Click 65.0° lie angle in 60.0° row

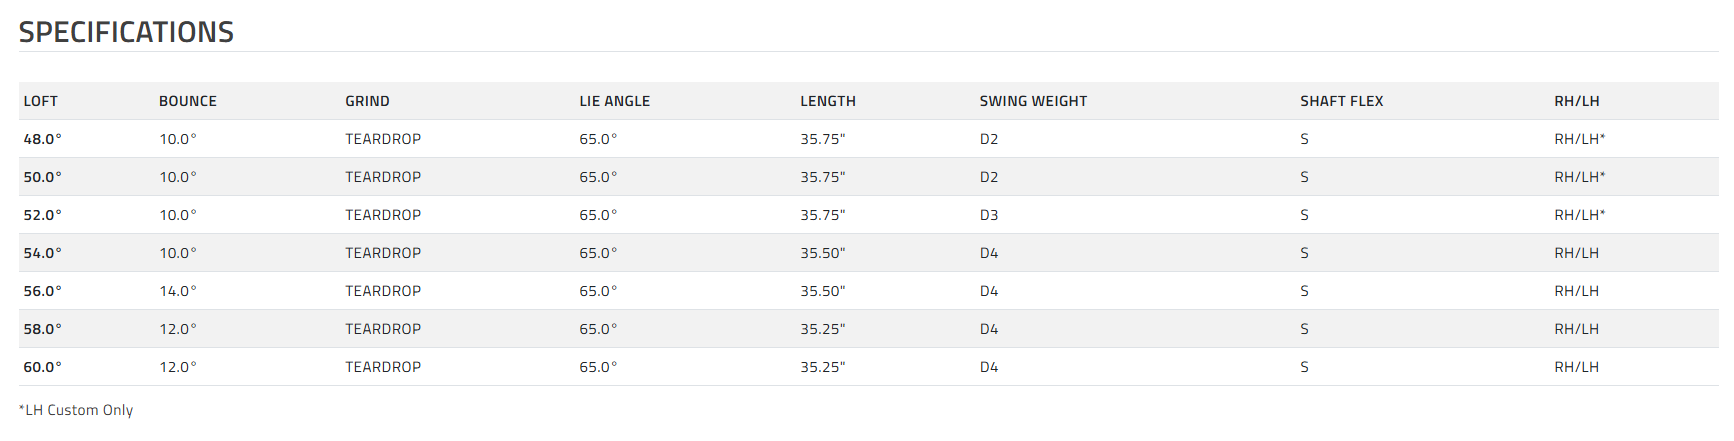coord(598,367)
